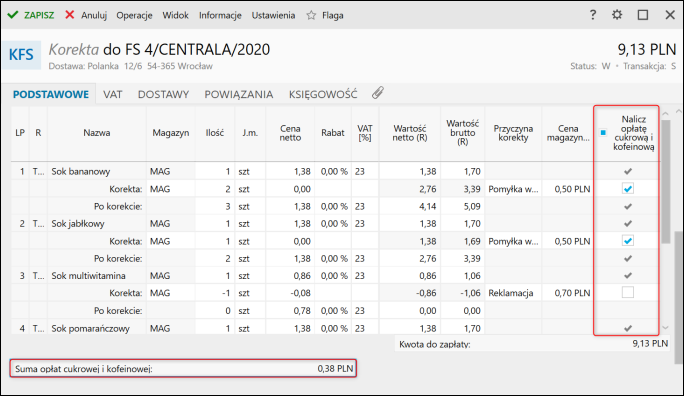Uncheck sugar fee for Sok bananowy correction

pos(628,189)
